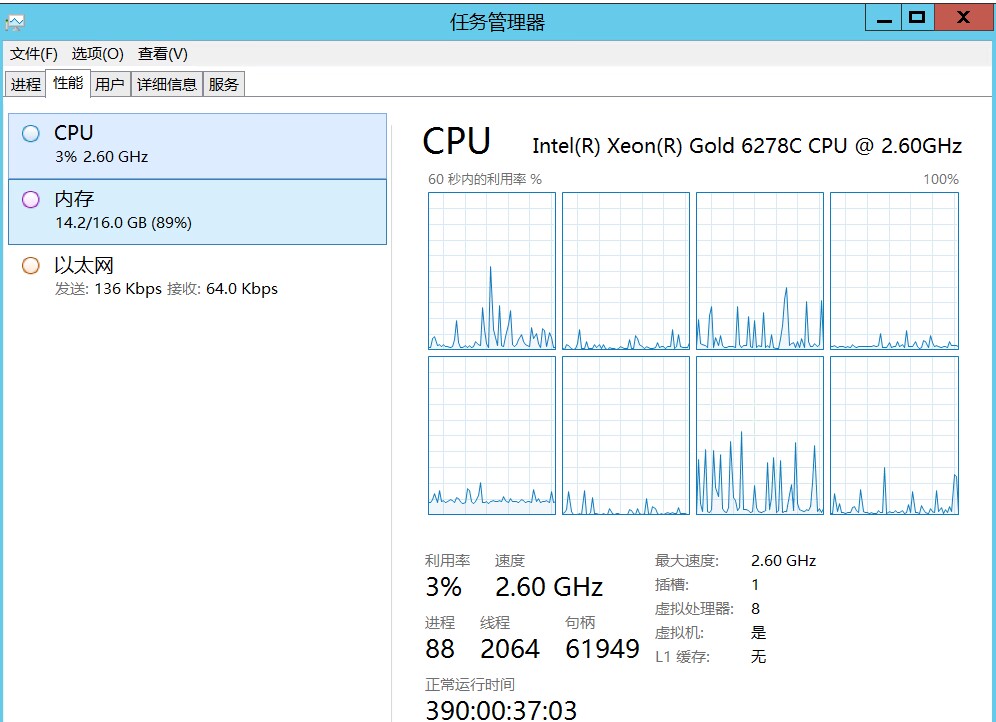Switch to the 用户 tab

(x=110, y=85)
